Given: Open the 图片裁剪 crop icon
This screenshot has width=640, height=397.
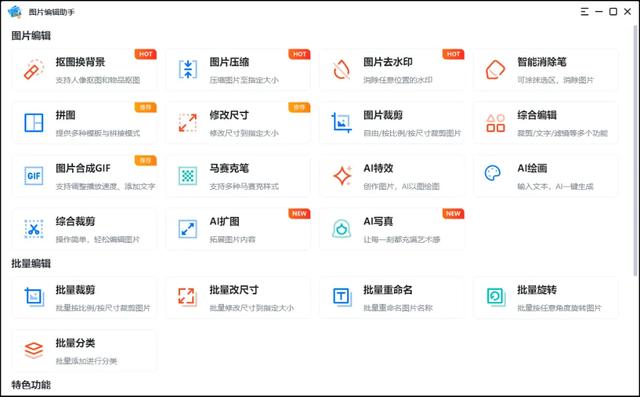Looking at the screenshot, I should coord(342,122).
